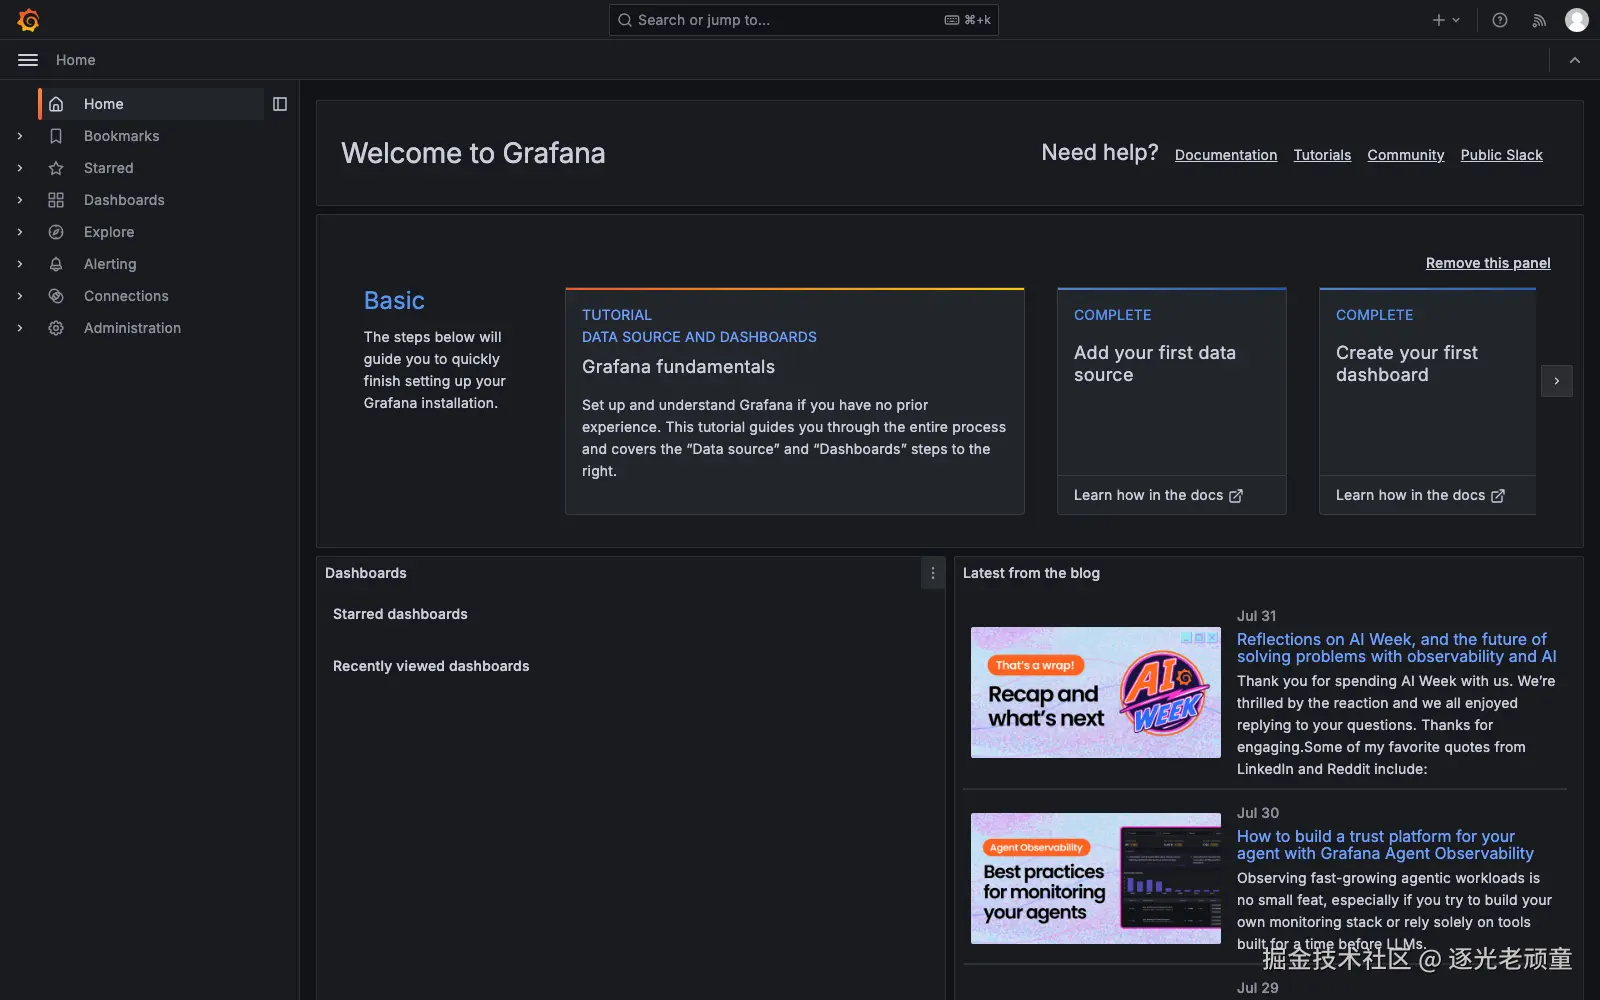
Task: Select Administration in the navigation menu
Action: (132, 328)
